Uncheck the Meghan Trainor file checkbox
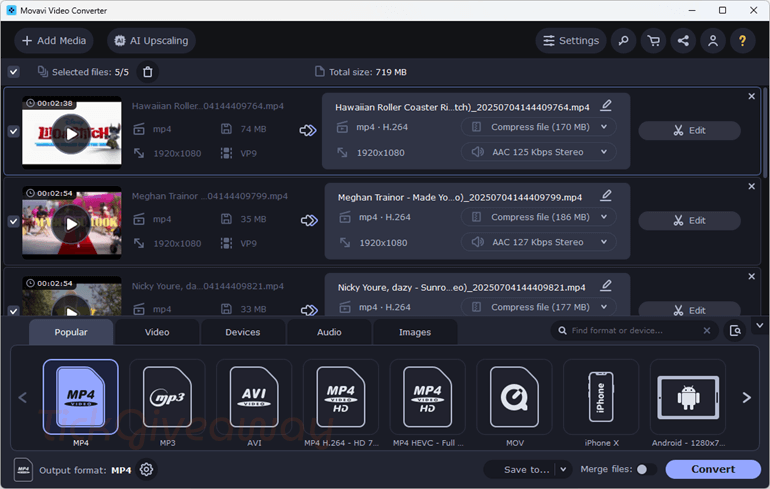This screenshot has width=770, height=489. point(13,221)
